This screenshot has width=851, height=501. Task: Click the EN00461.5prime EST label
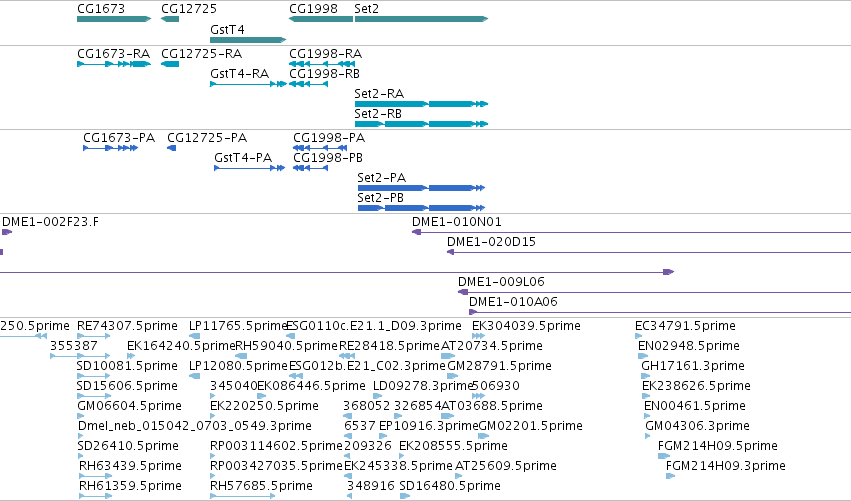[695, 406]
